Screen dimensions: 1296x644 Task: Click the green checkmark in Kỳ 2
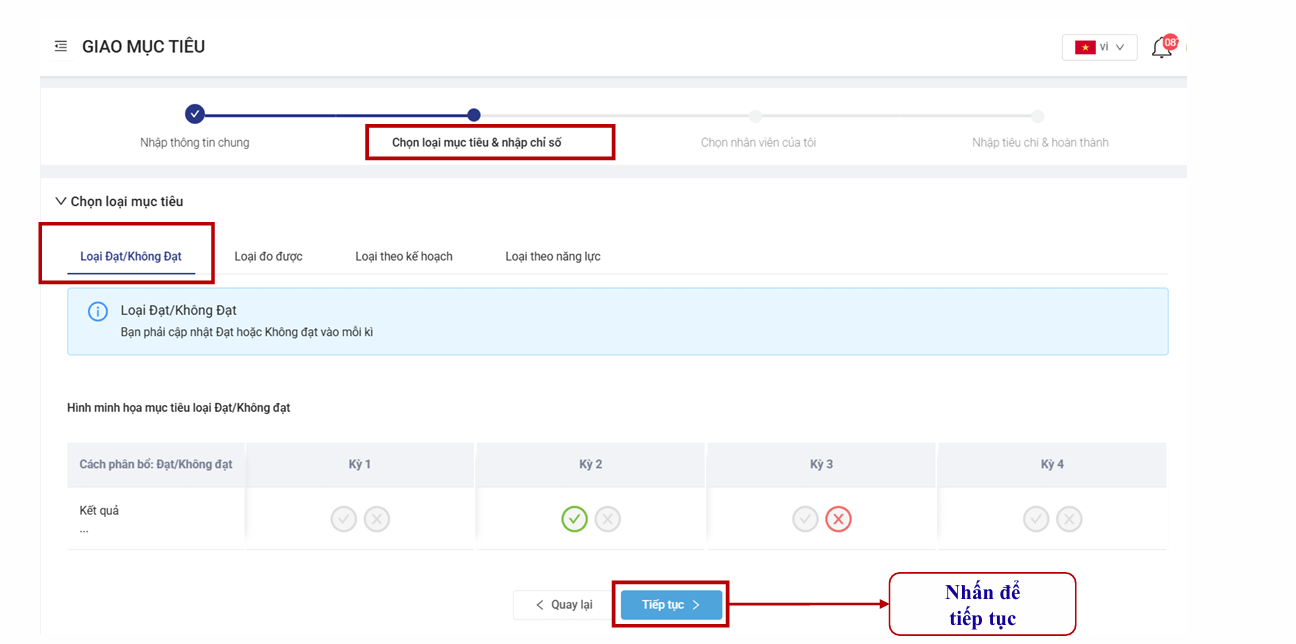click(574, 519)
